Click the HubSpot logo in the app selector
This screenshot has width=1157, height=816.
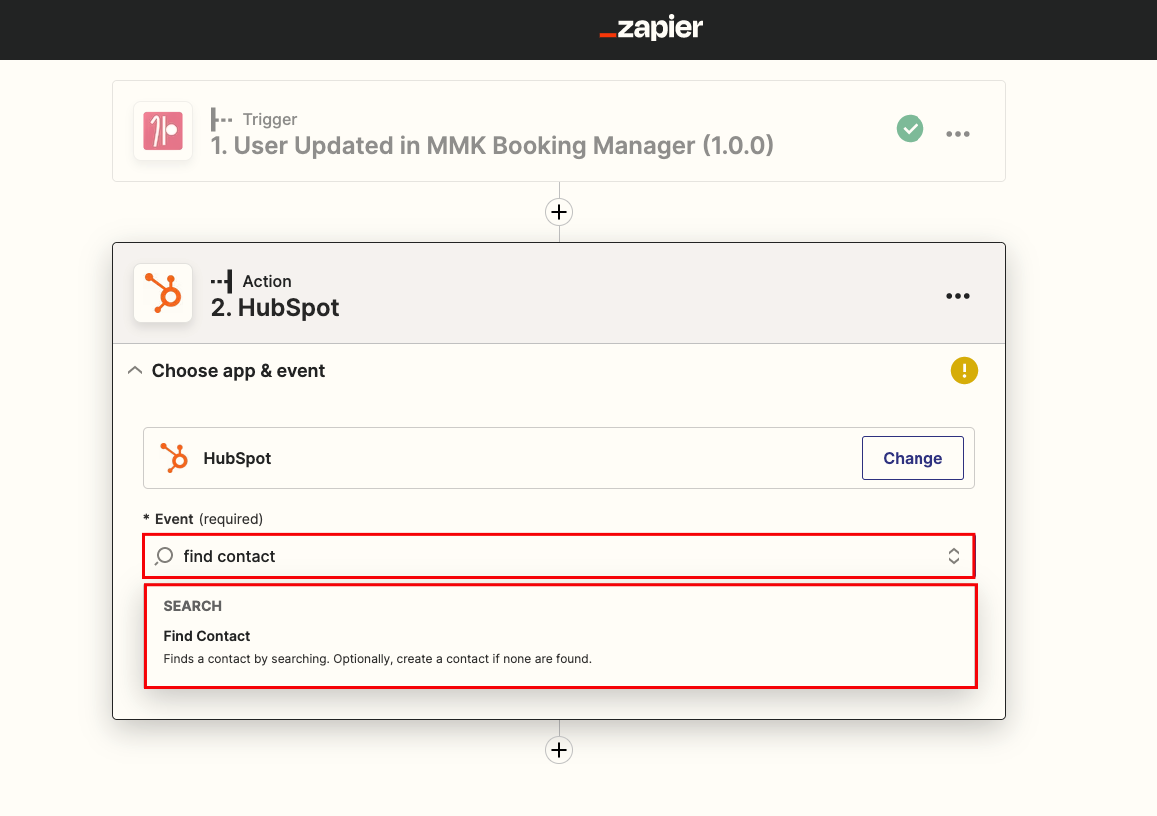pos(175,458)
